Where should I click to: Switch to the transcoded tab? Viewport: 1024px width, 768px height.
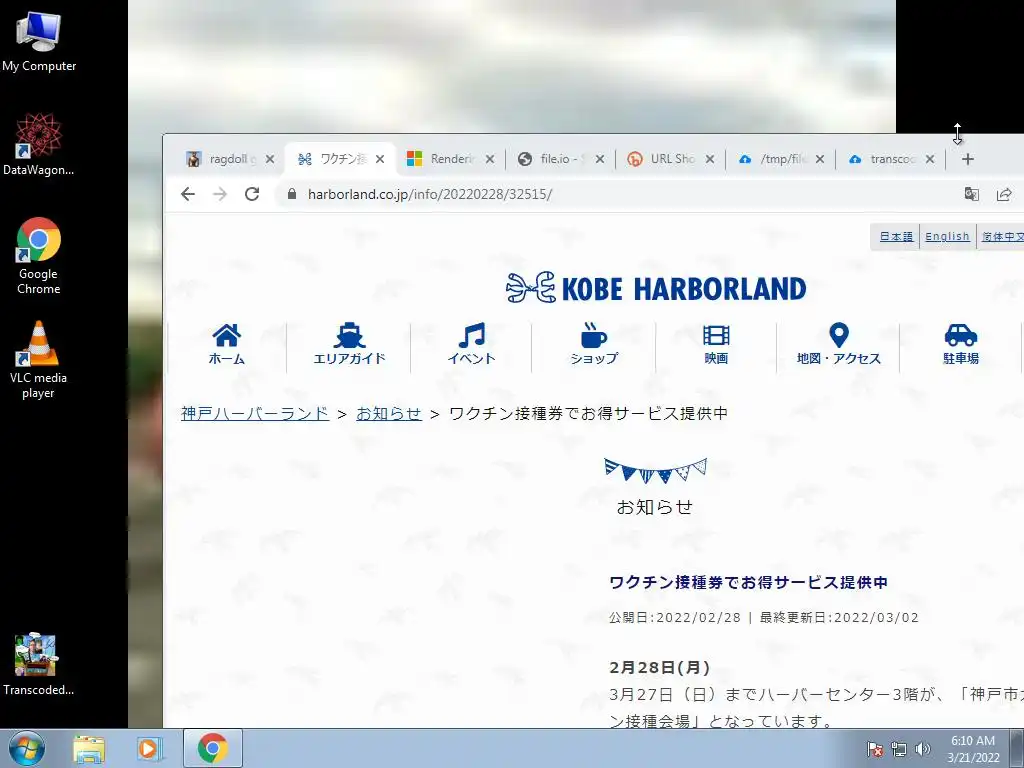point(891,159)
